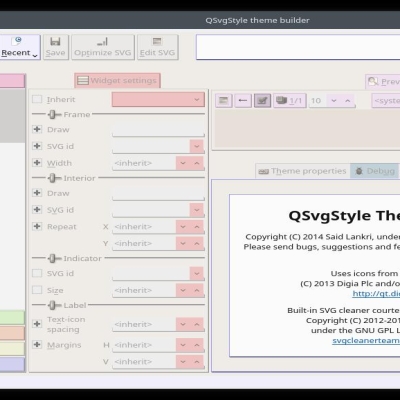Screen dimensions: 400x400
Task: Toggle the Frame Draw plus checkbox
Action: [37, 129]
